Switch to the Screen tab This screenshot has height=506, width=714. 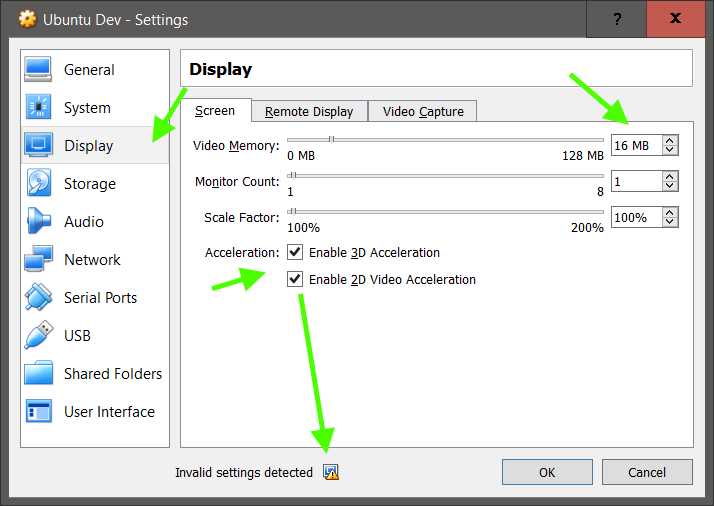[x=215, y=111]
